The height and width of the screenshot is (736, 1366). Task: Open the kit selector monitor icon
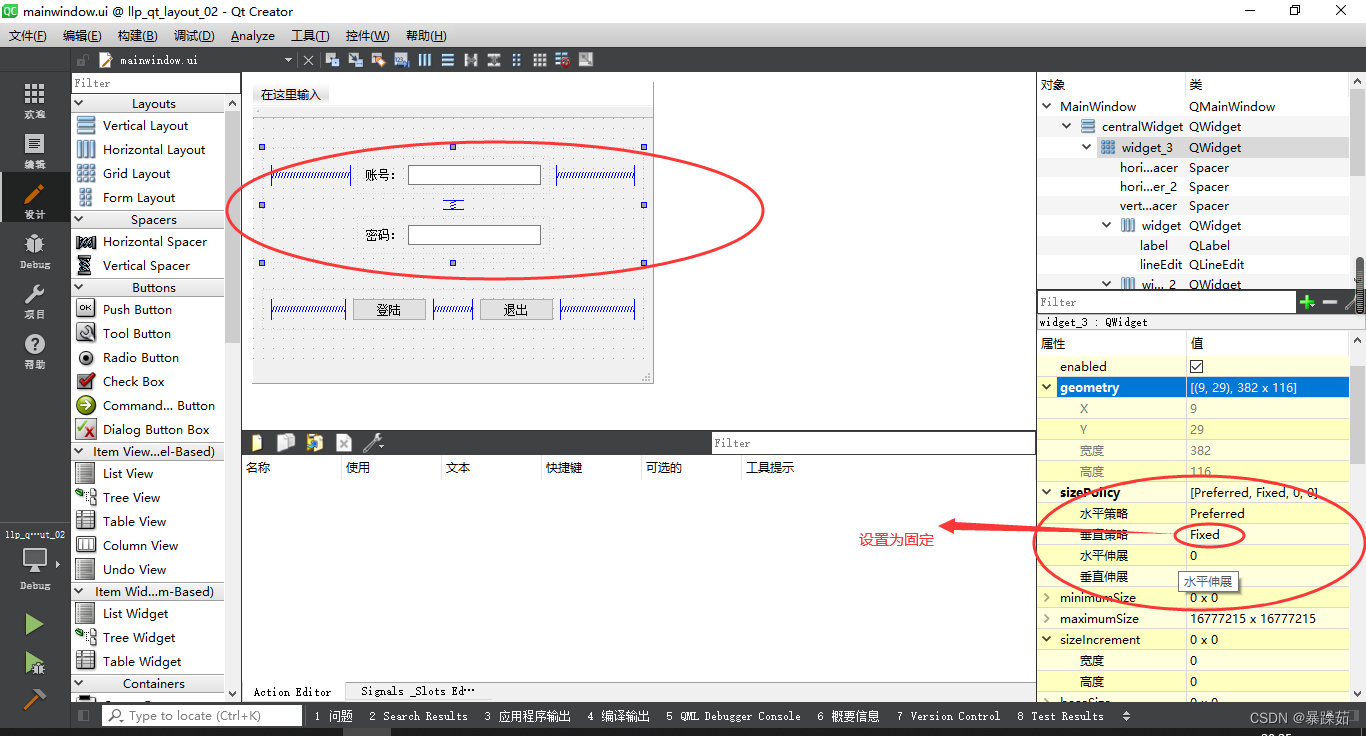tap(35, 559)
